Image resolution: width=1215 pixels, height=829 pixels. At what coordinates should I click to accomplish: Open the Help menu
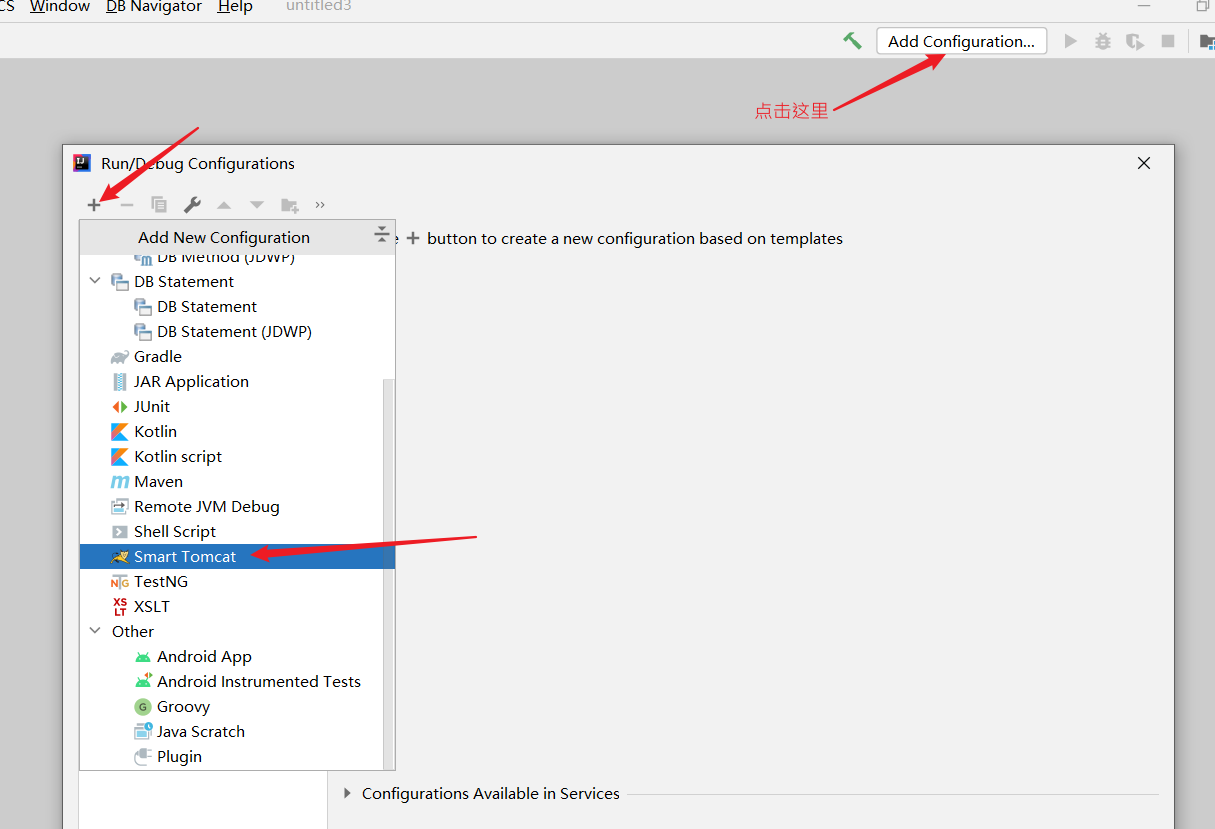coord(235,7)
